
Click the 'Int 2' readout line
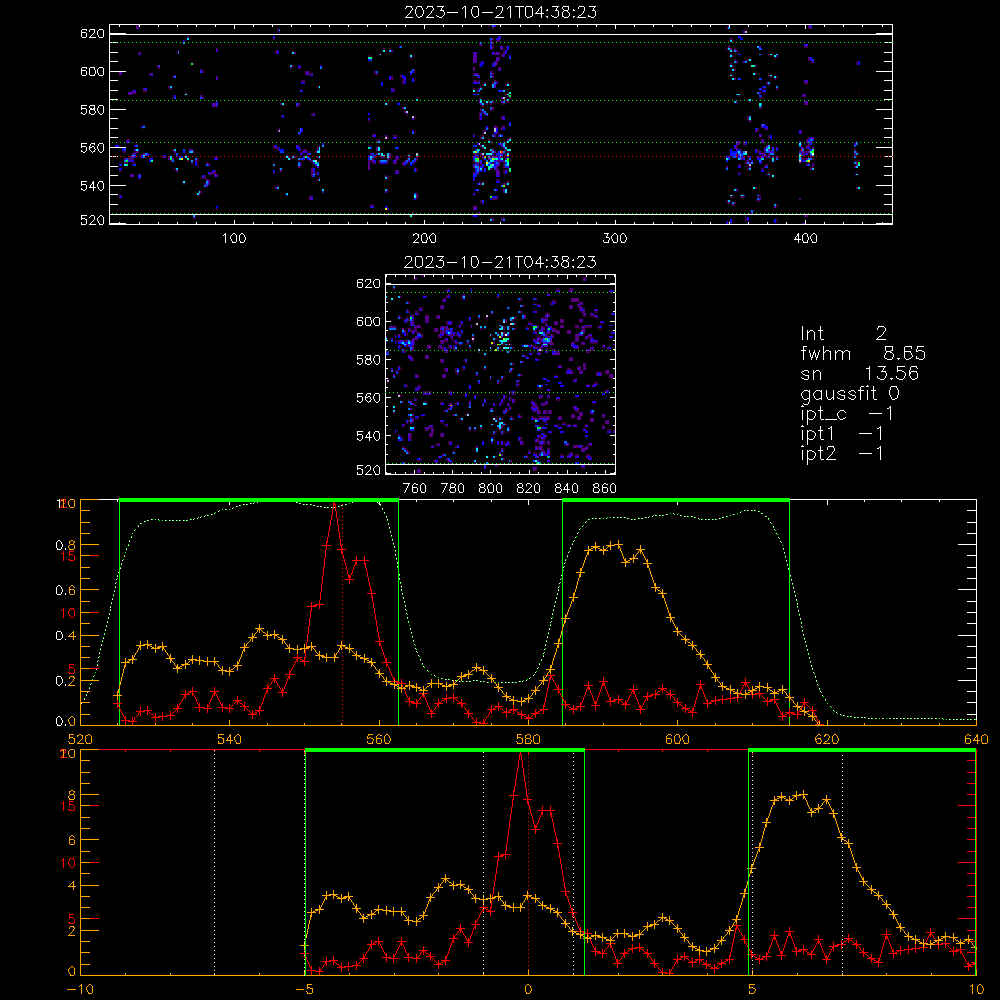(843, 334)
